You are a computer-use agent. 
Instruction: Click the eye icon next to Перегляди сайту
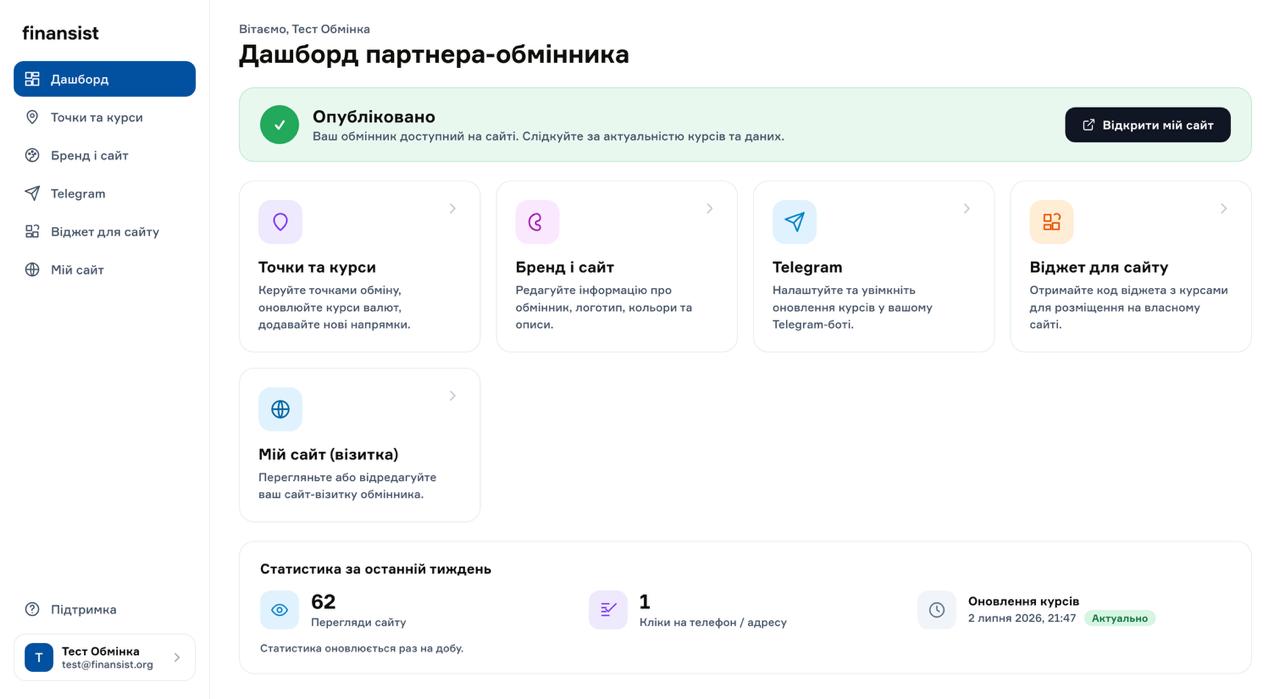[279, 610]
